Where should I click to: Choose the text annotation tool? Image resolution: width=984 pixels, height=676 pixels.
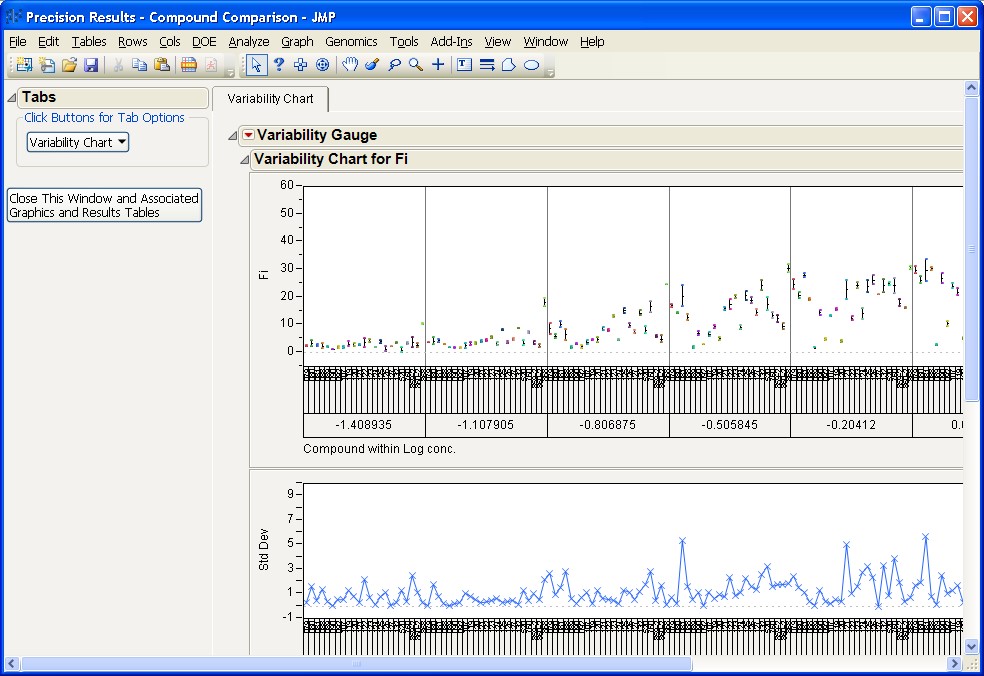tap(464, 65)
